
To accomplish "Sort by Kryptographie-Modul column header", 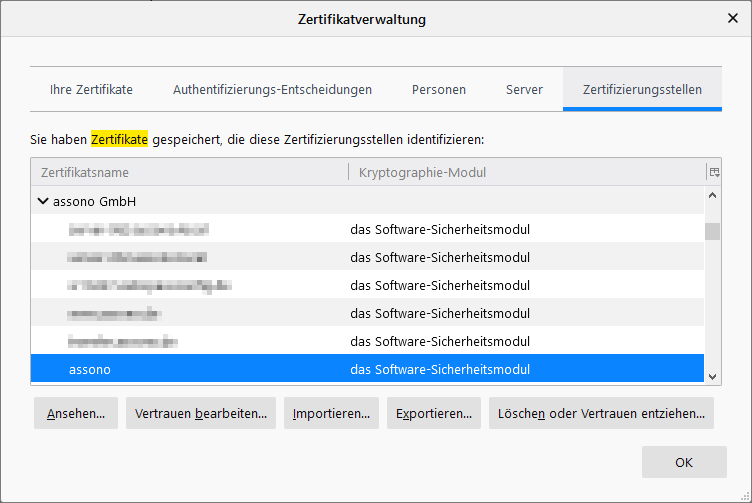I will 528,172.
